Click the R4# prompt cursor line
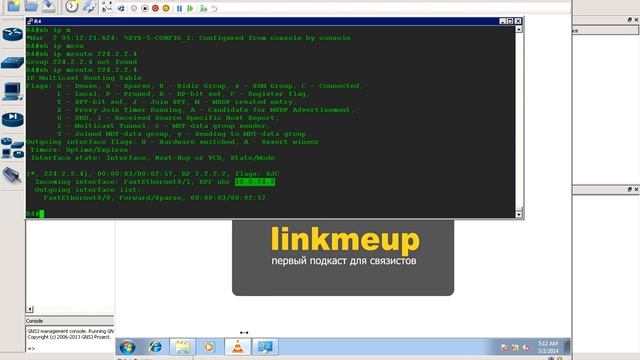The width and height of the screenshot is (640, 360). [35, 213]
